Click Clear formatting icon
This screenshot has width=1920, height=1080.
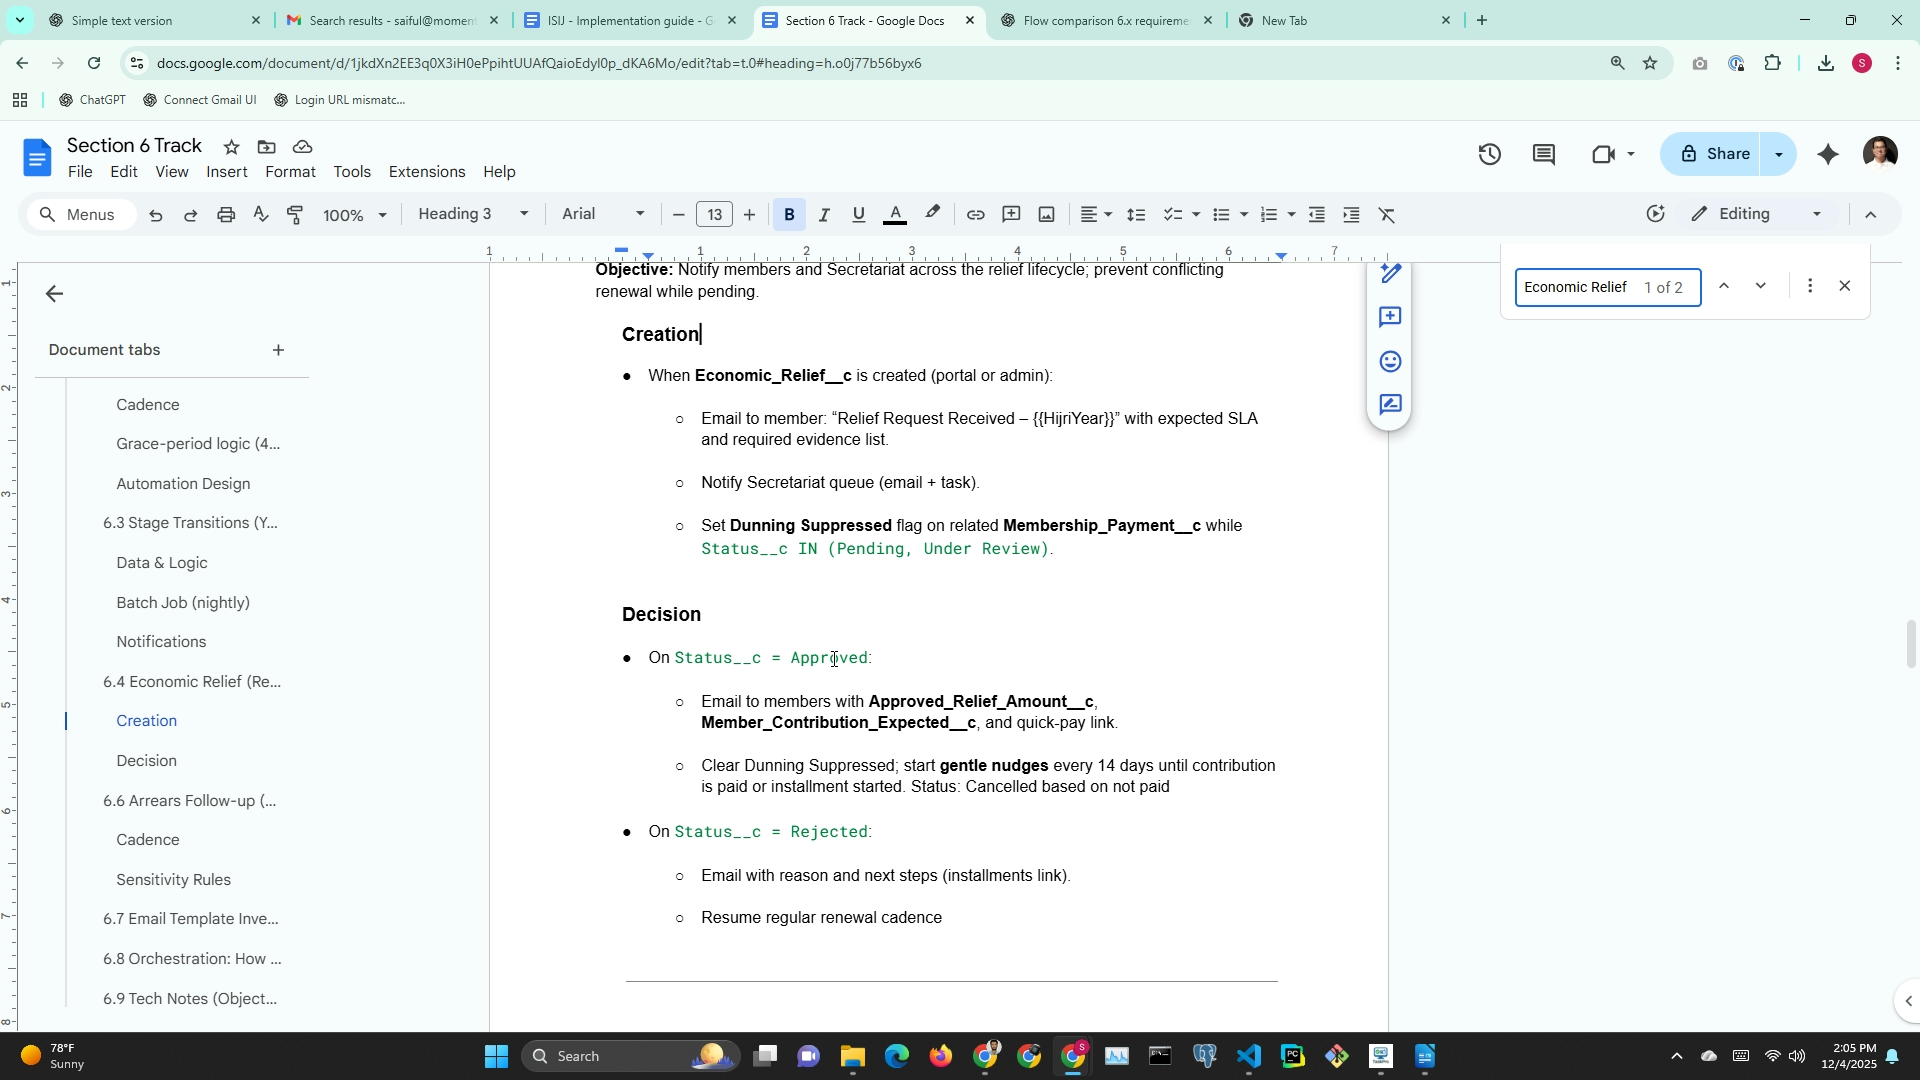[1387, 215]
